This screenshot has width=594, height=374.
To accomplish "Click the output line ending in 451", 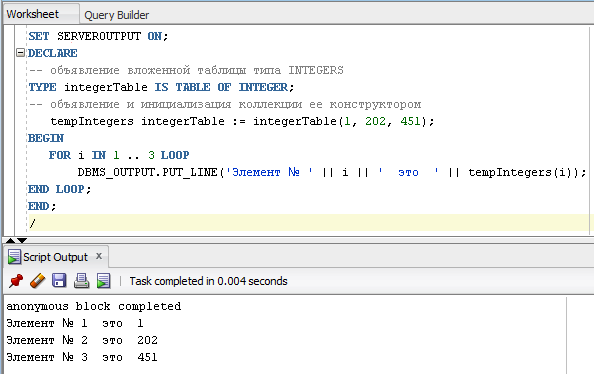I will [x=82, y=357].
